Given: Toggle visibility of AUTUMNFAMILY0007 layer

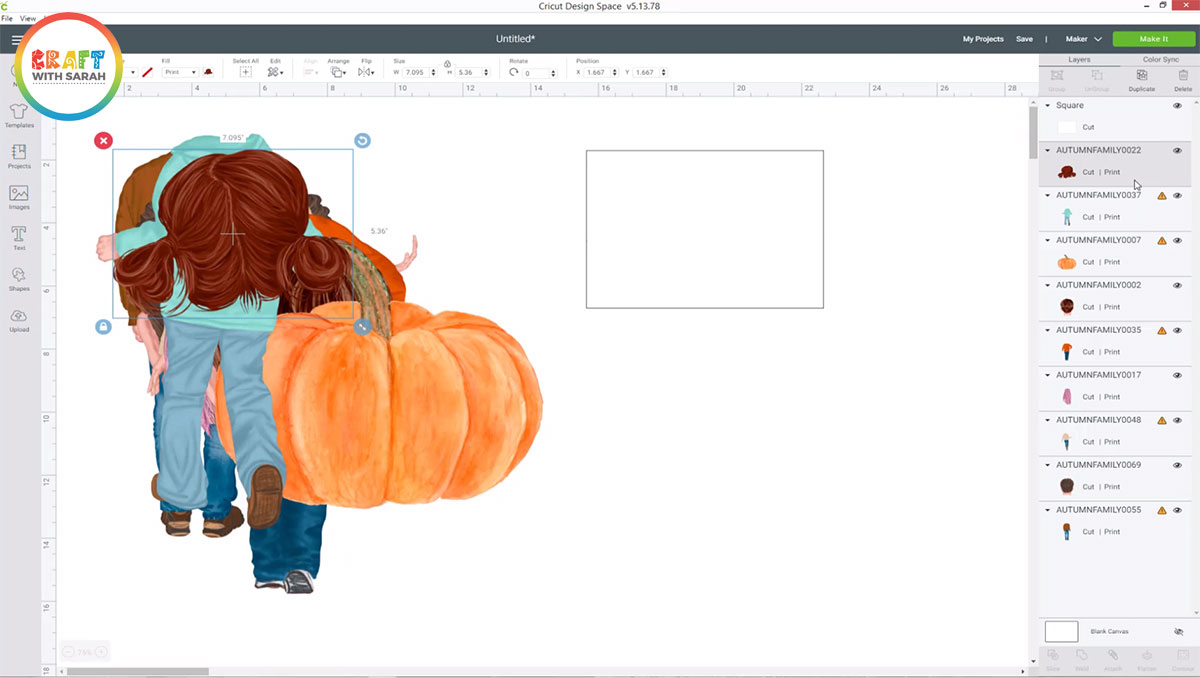Looking at the screenshot, I should [x=1177, y=241].
